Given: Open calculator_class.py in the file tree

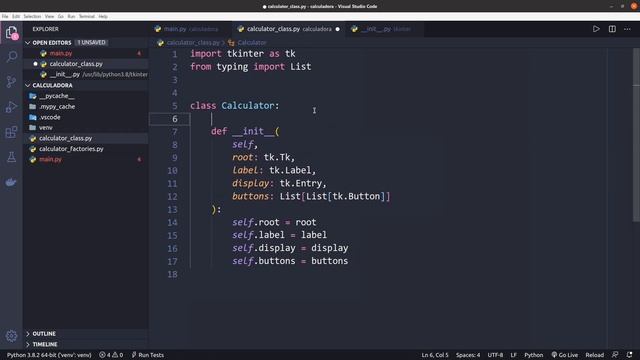Looking at the screenshot, I should click(65, 138).
